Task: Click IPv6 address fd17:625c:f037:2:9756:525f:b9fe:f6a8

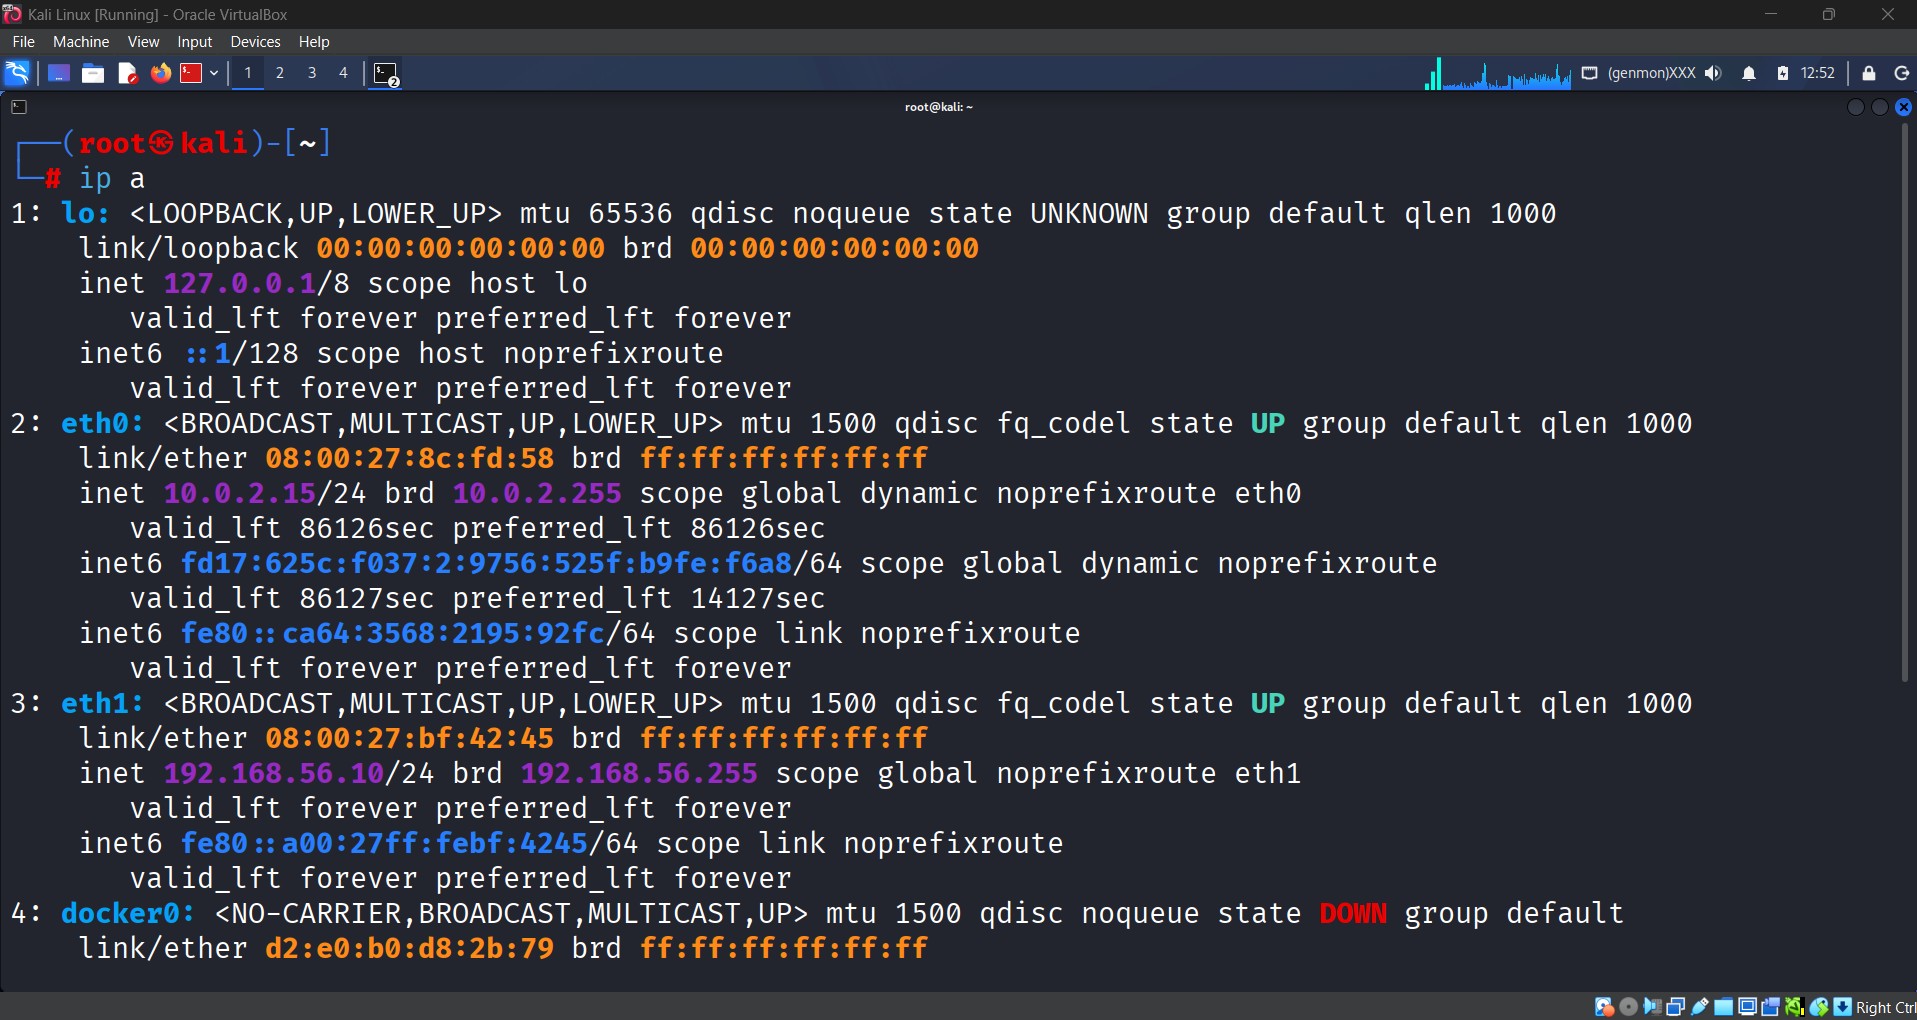Action: [486, 563]
